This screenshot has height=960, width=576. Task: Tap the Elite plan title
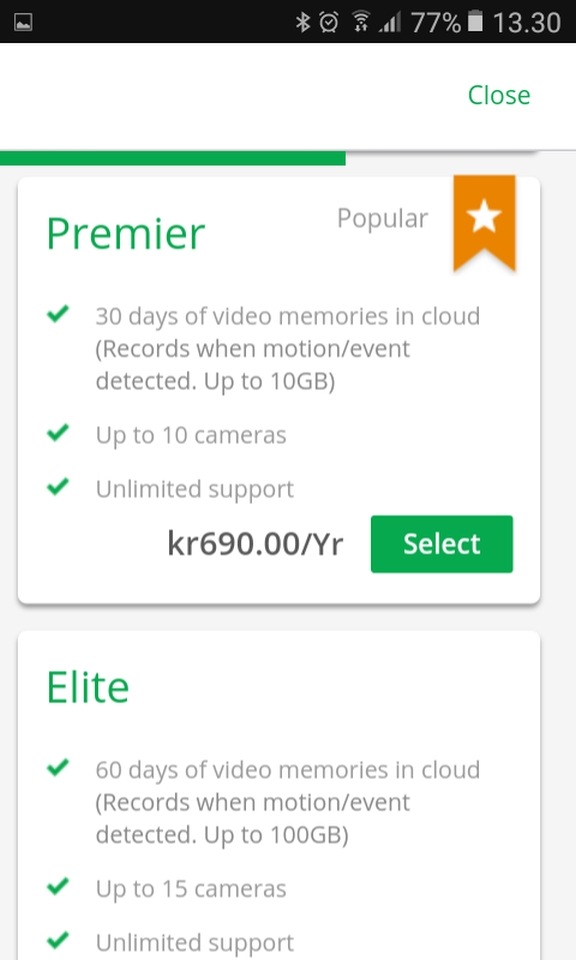[x=88, y=688]
